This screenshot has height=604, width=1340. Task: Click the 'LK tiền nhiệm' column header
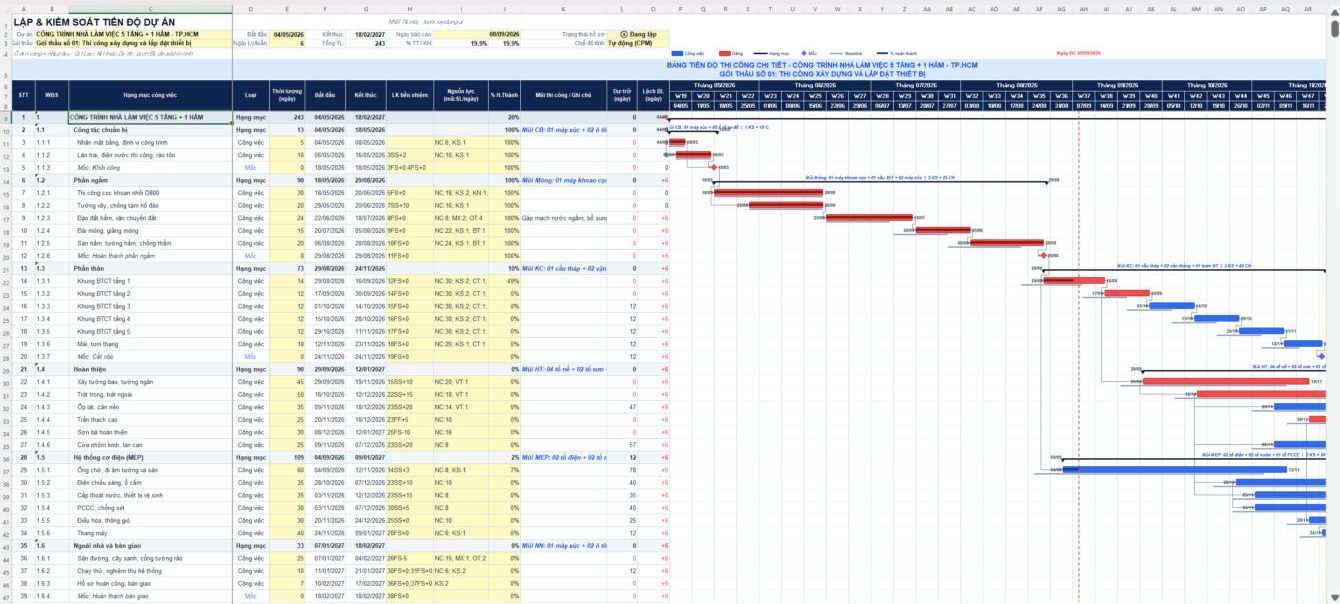point(410,94)
